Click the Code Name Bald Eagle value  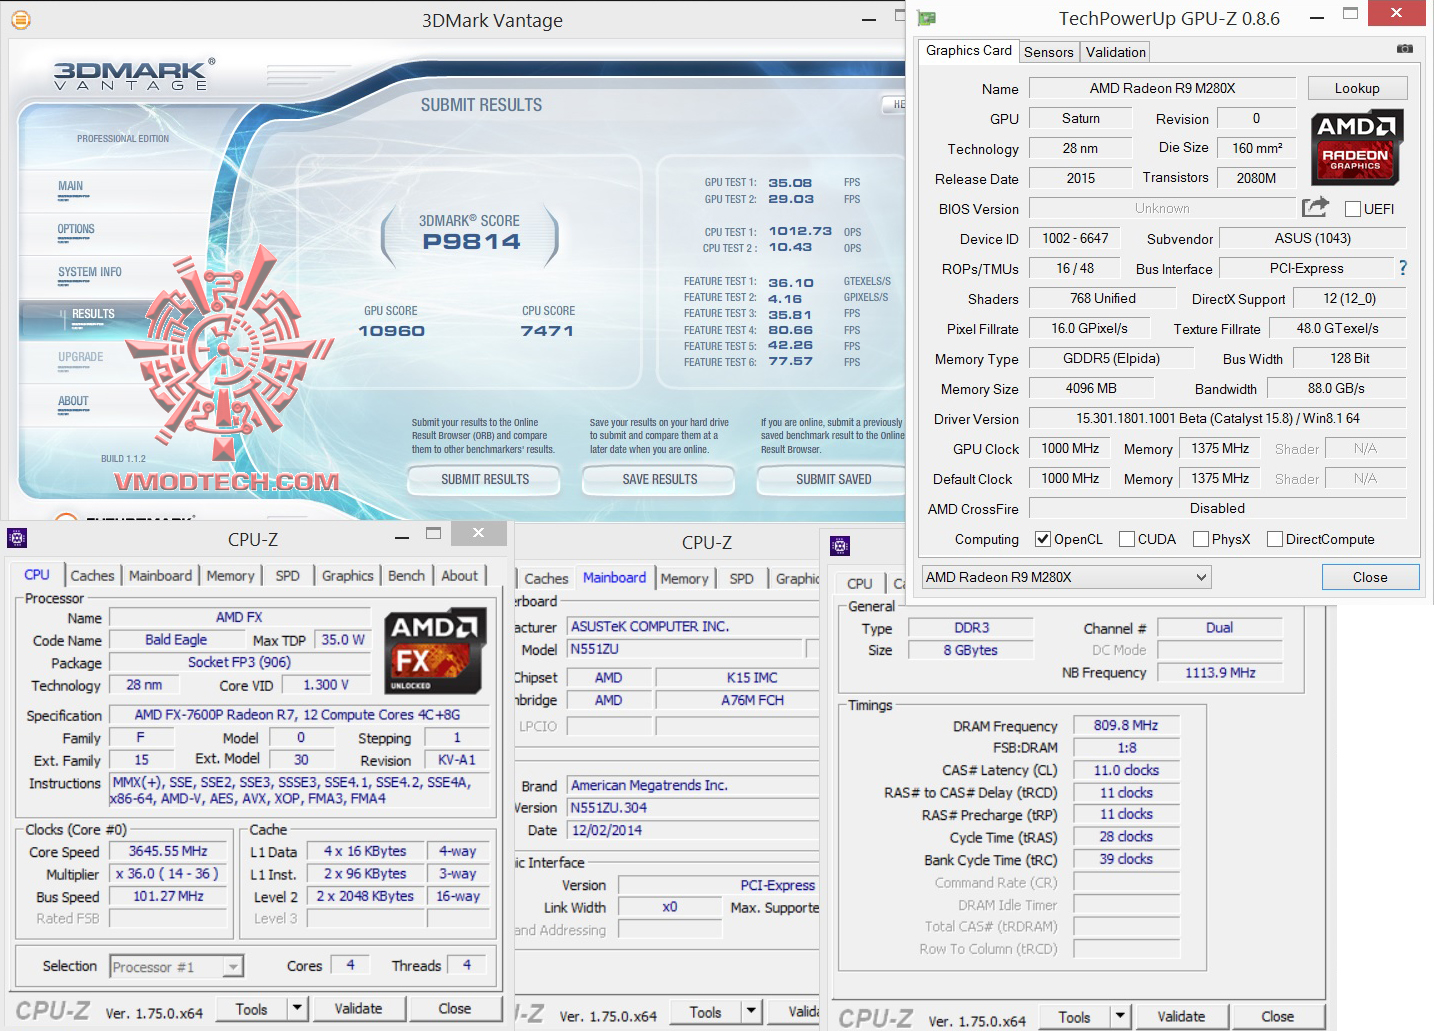pos(176,640)
